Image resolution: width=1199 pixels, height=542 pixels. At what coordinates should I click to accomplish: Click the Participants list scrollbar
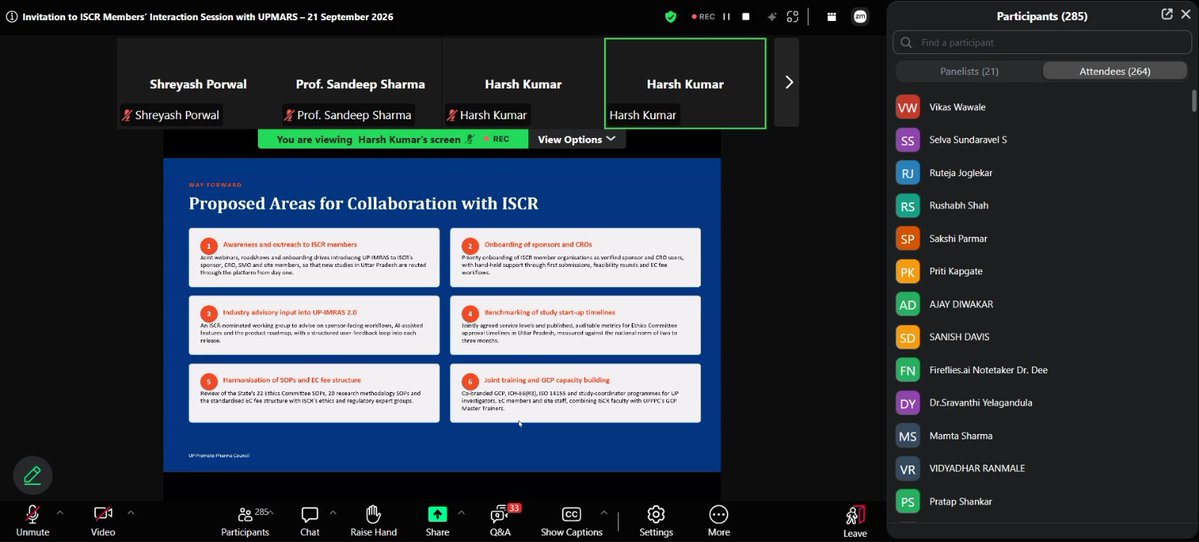click(1194, 100)
